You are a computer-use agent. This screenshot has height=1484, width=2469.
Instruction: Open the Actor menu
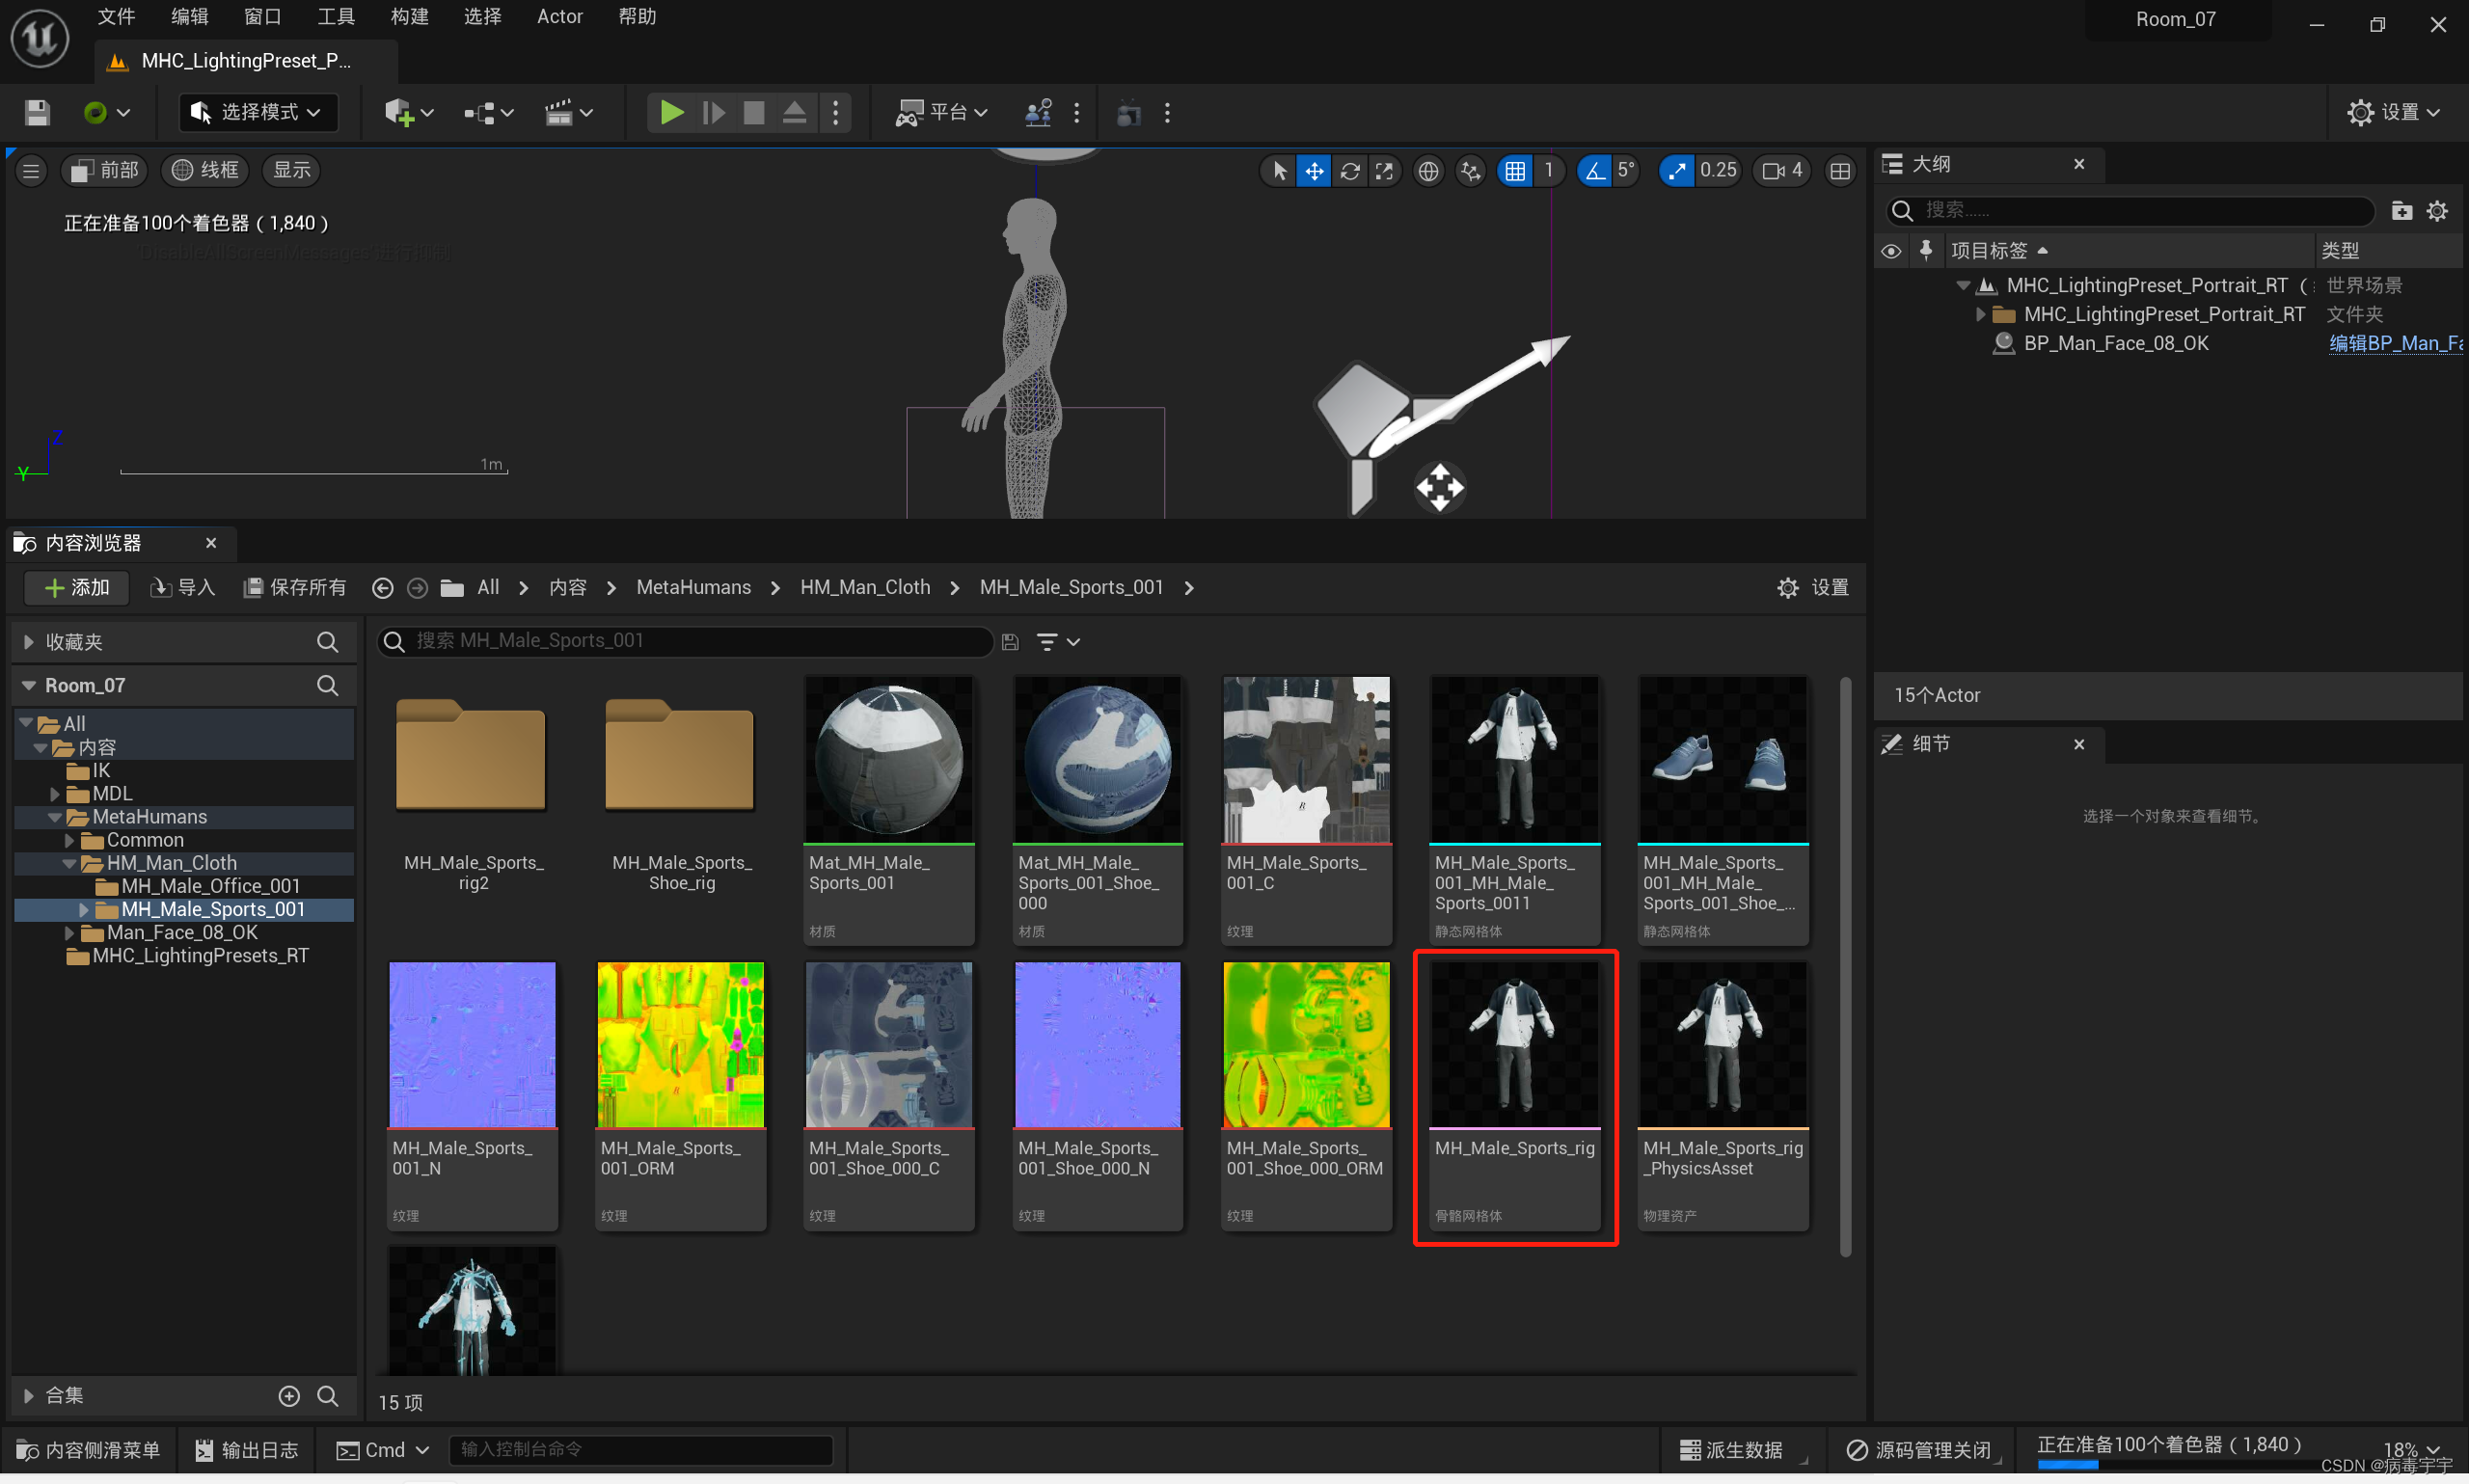pos(559,17)
